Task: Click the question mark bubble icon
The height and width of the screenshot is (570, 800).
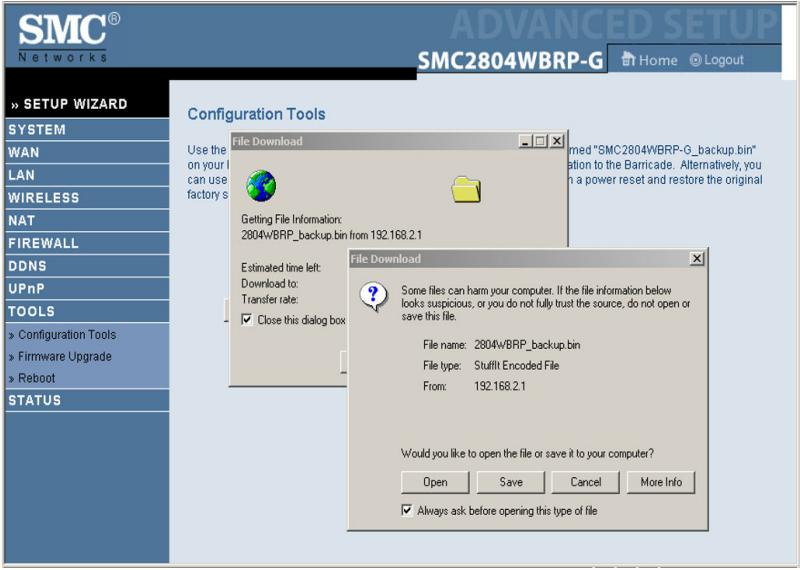Action: point(373,296)
